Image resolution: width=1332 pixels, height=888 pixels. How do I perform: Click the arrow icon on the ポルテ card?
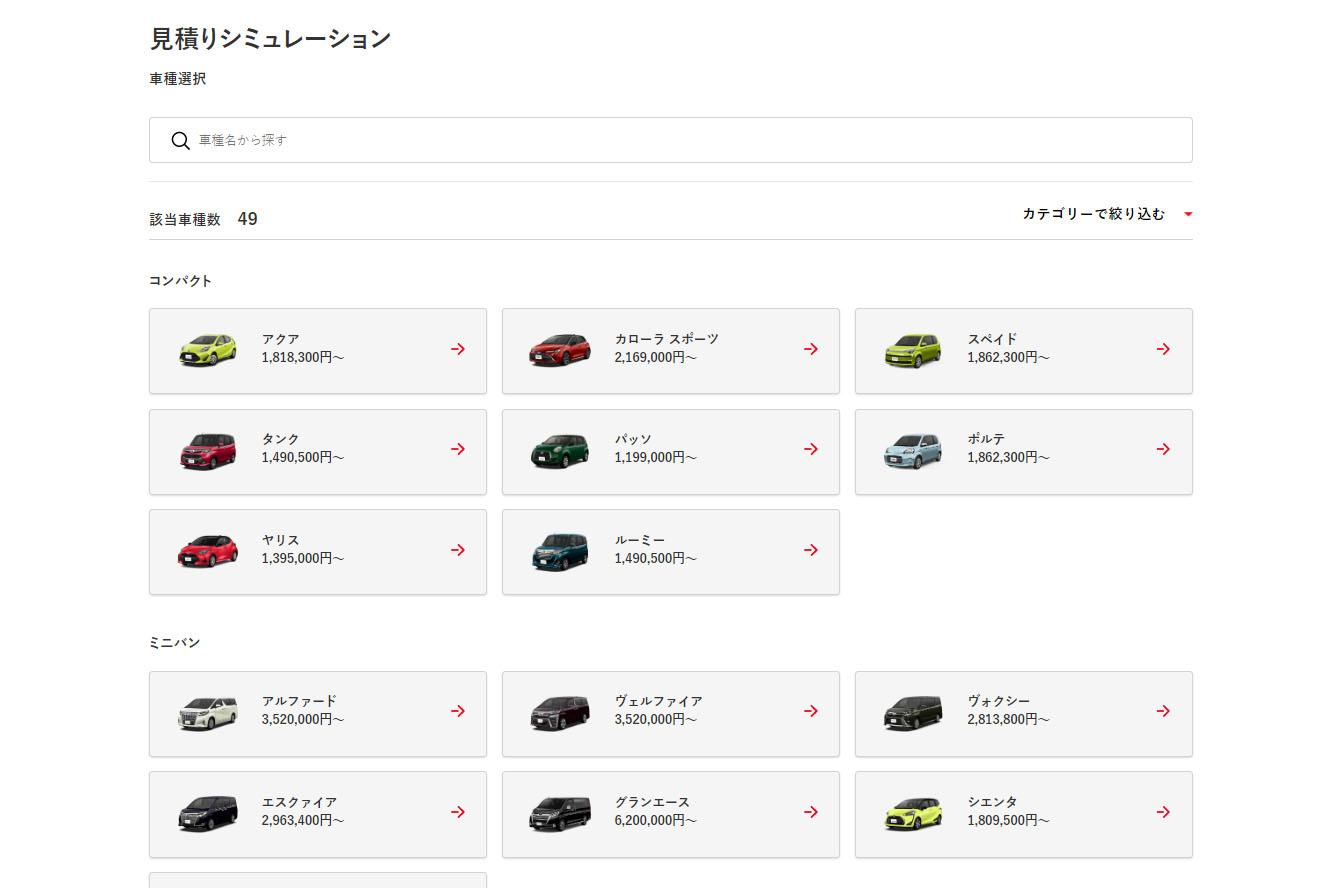tap(1163, 449)
